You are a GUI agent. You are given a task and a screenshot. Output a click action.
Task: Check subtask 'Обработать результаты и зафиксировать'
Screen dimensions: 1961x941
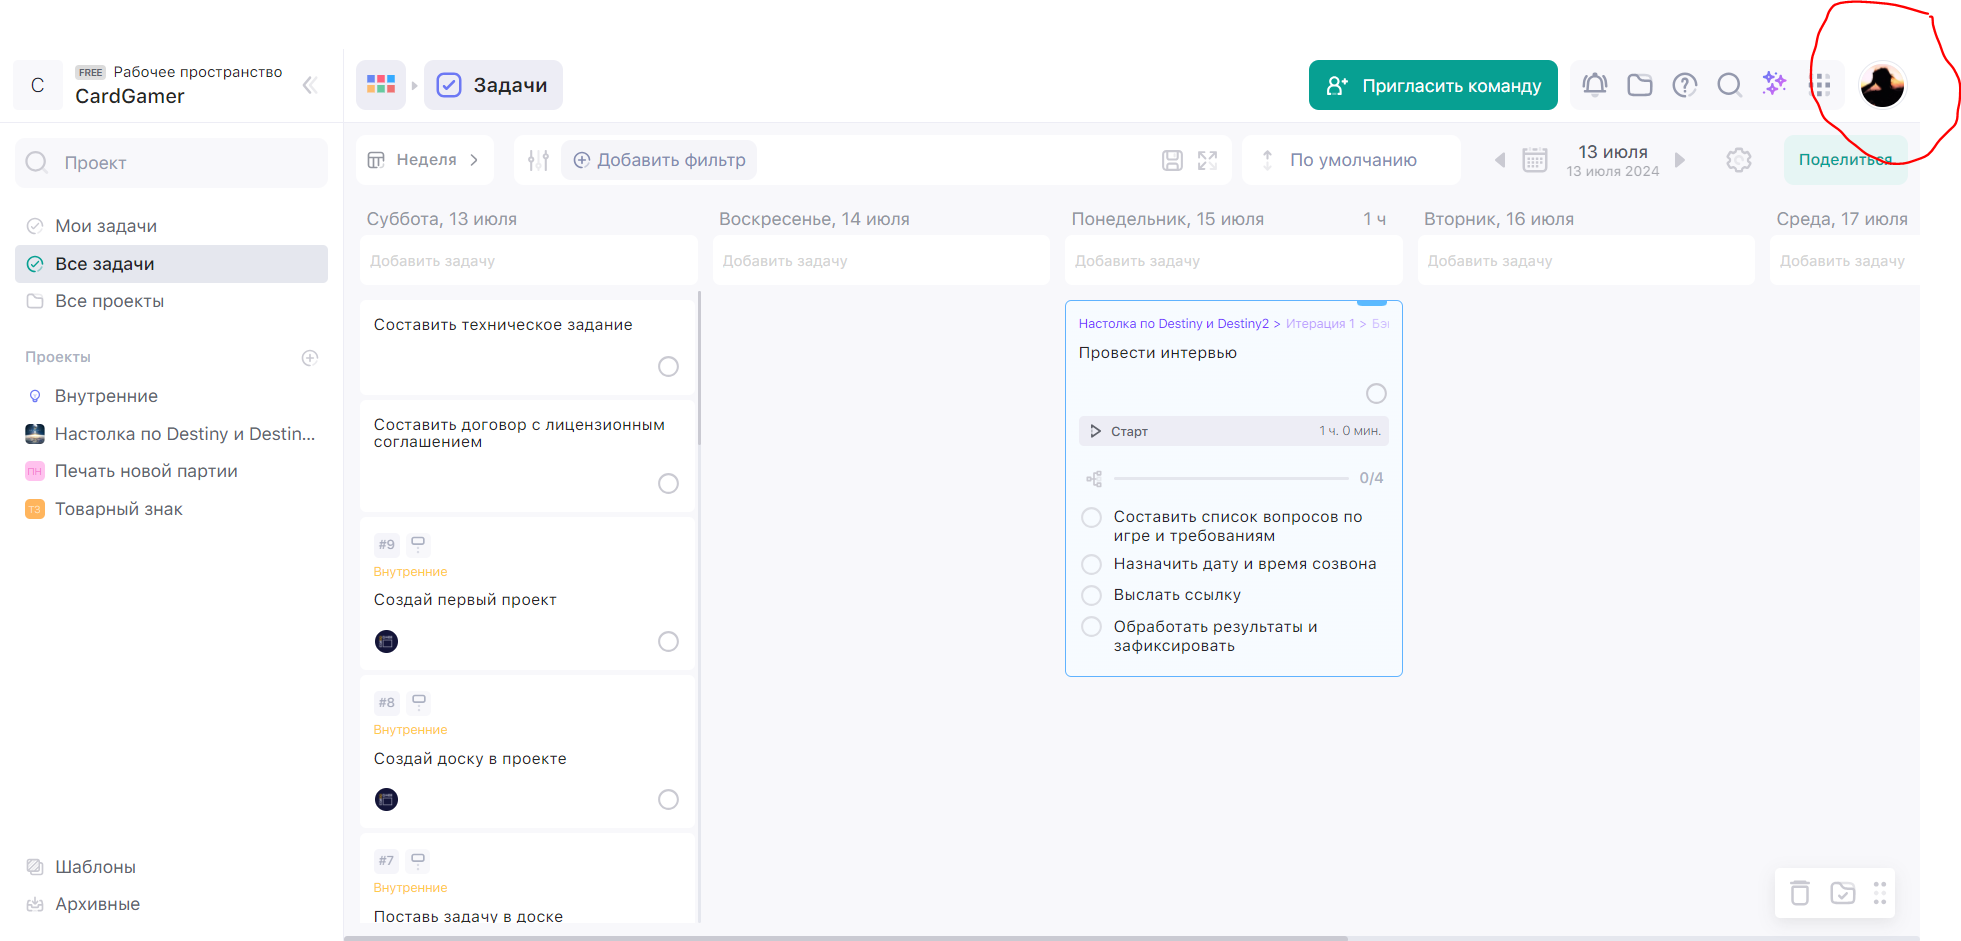1092,627
